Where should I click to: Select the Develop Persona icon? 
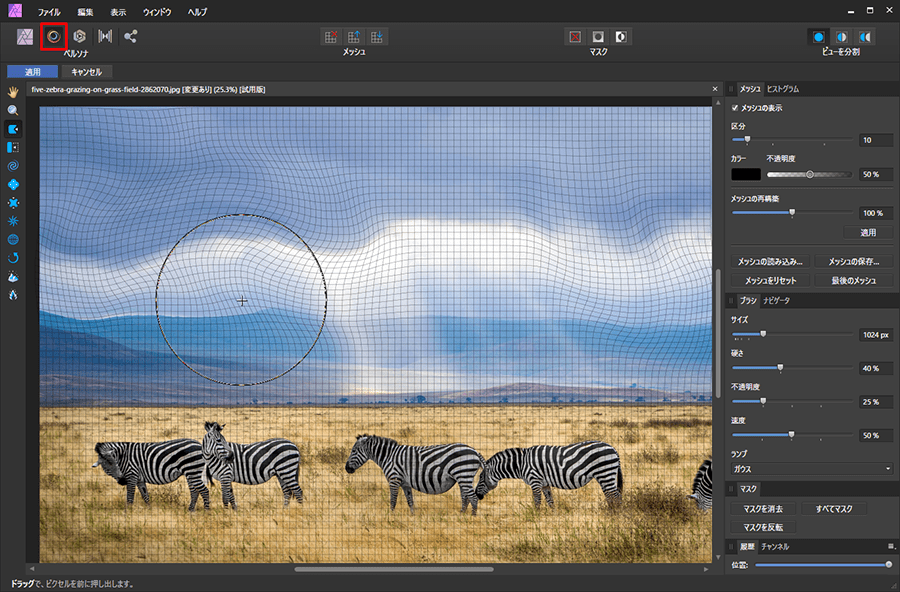pyautogui.click(x=79, y=36)
